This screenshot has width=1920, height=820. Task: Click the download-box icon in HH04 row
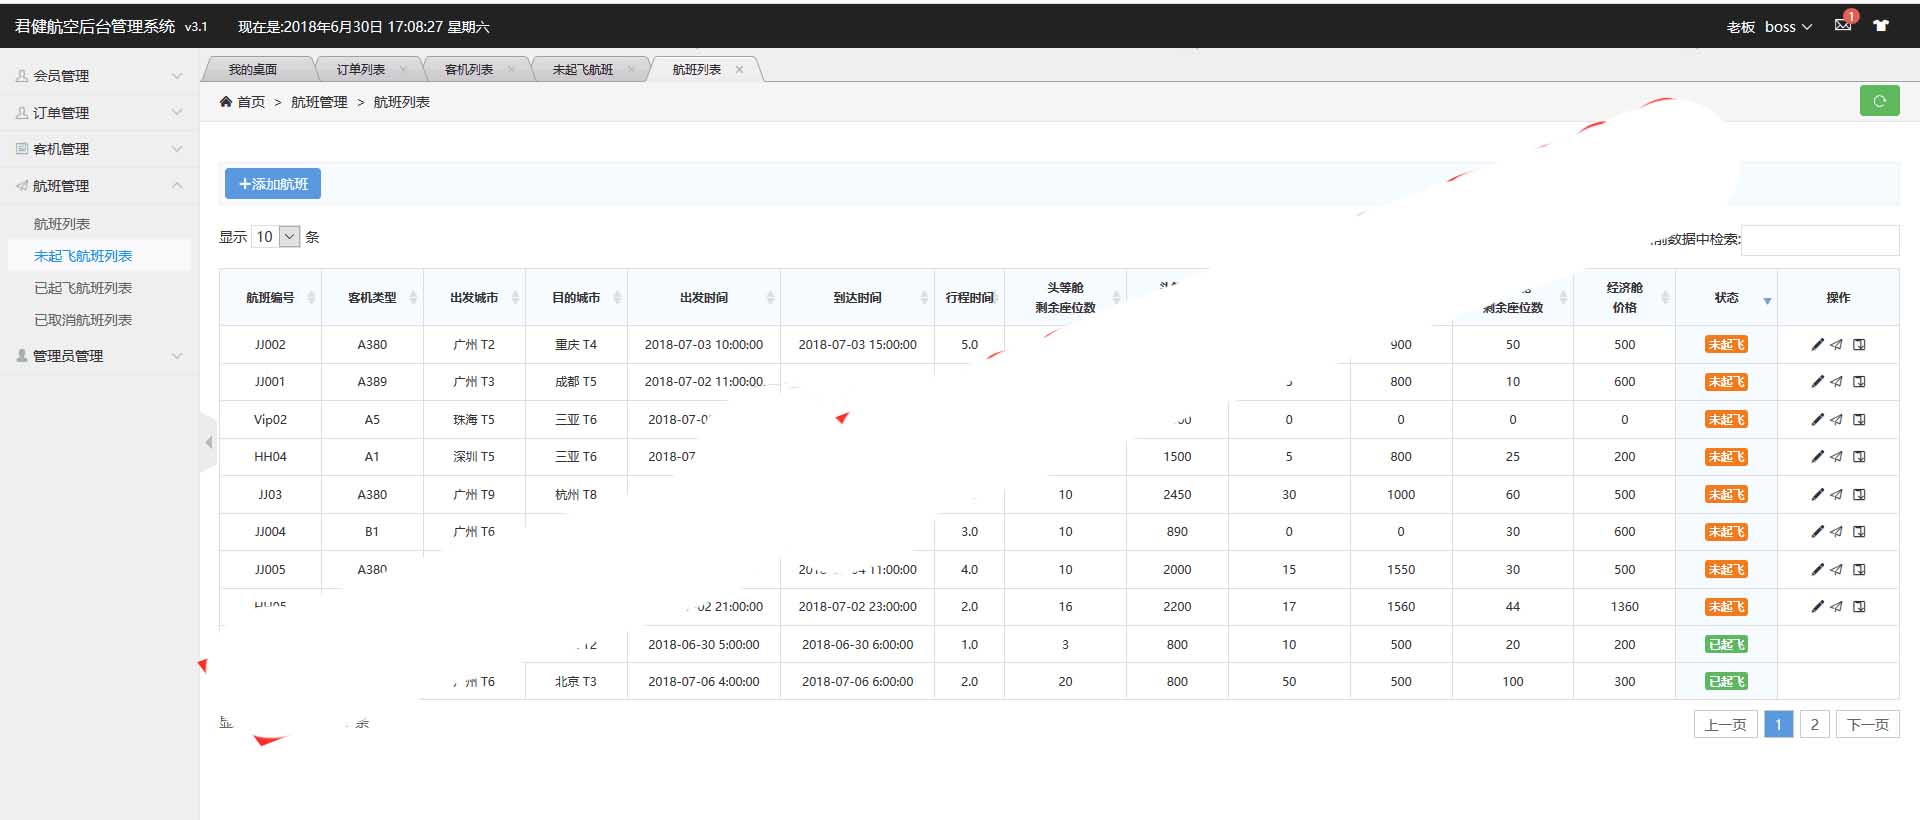pyautogui.click(x=1859, y=457)
